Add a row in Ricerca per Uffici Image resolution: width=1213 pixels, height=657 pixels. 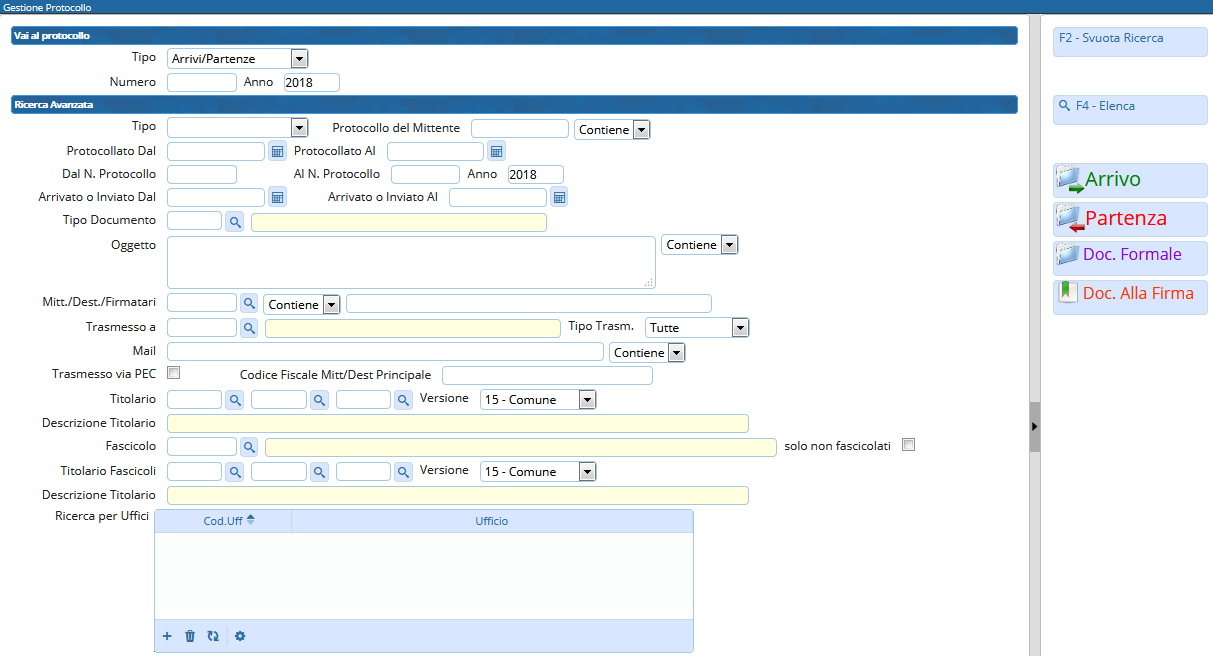pos(167,636)
